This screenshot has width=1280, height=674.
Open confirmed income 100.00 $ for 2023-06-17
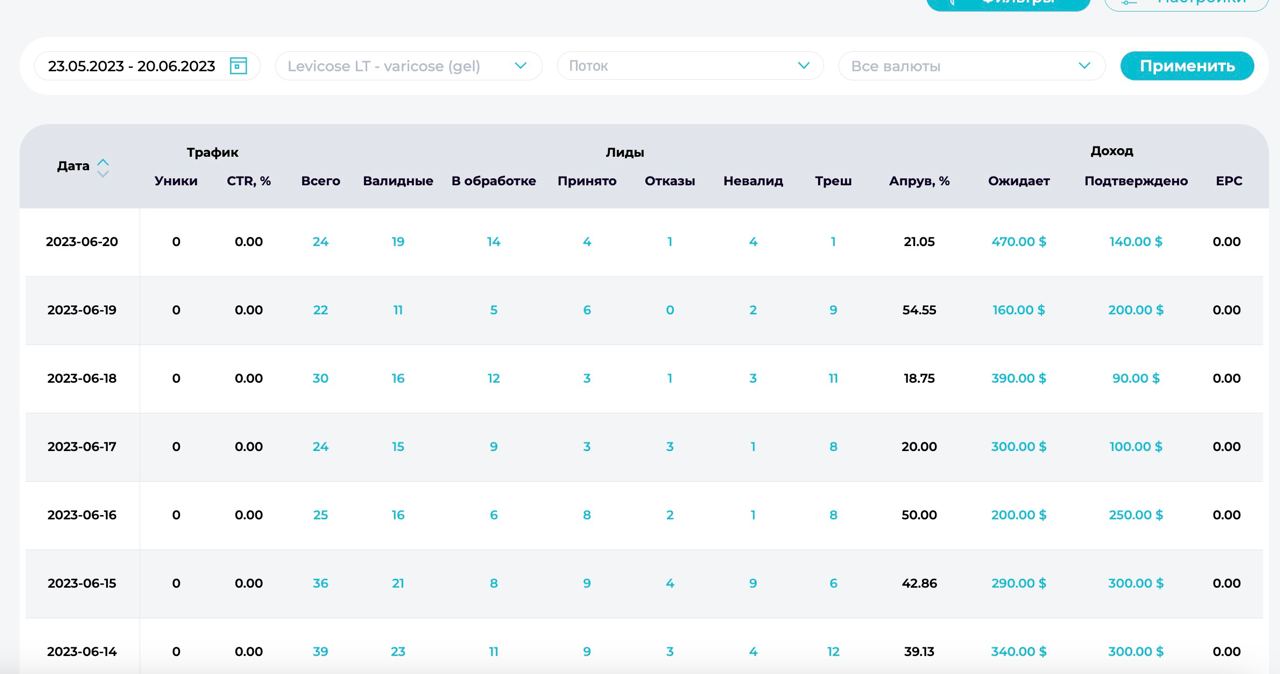pos(1136,447)
